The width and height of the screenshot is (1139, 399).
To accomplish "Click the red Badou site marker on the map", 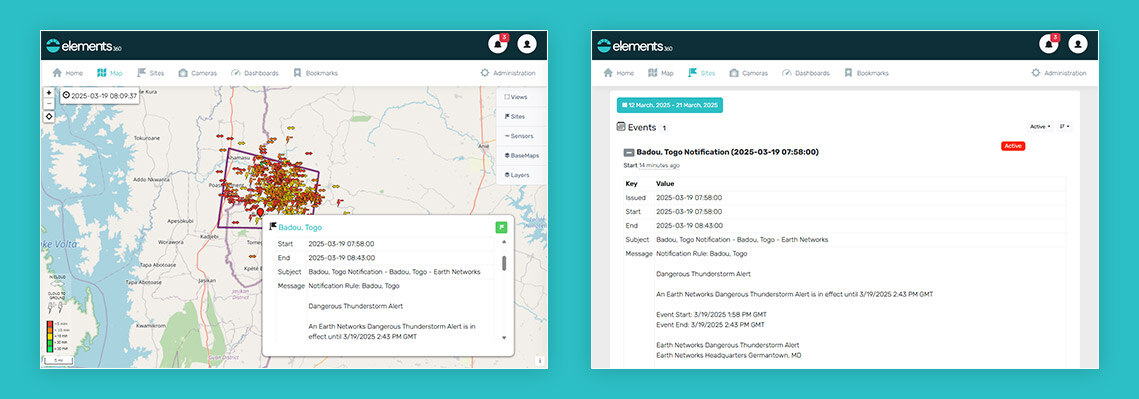I will click(x=260, y=212).
